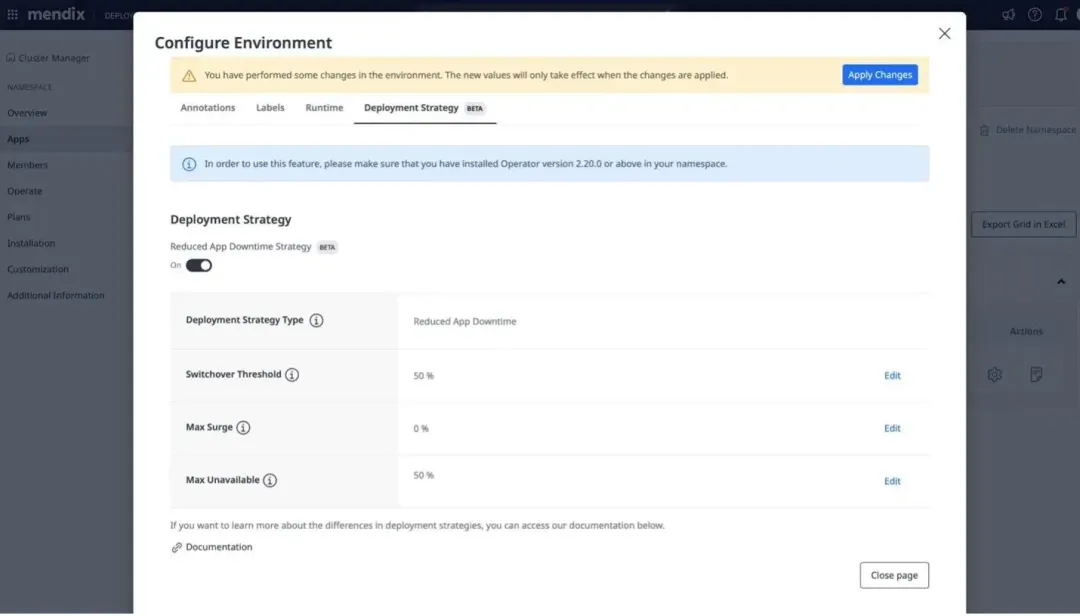Select the Deployment Strategy tab

click(x=425, y=108)
